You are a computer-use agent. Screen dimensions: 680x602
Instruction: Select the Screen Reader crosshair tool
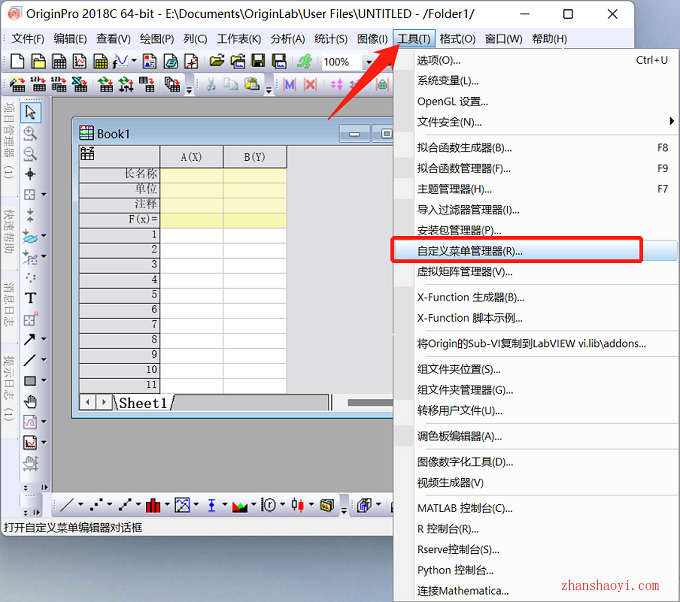[30, 174]
